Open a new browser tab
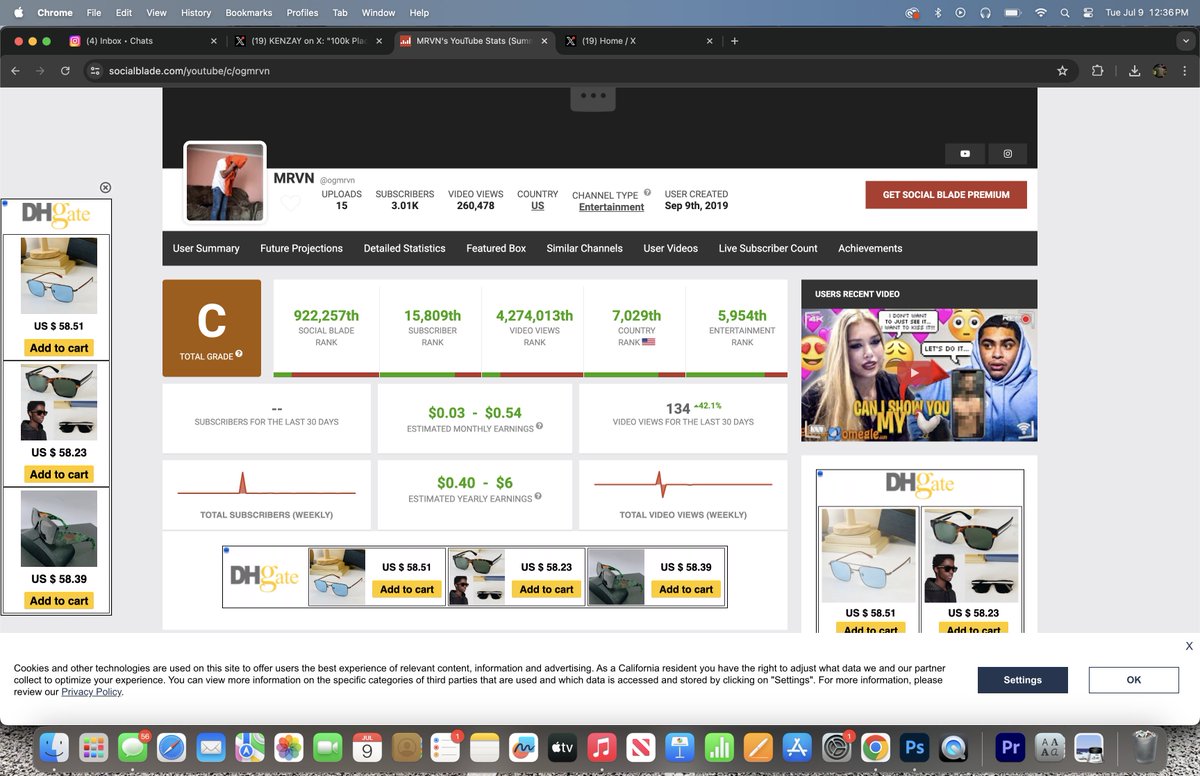The width and height of the screenshot is (1200, 776). pyautogui.click(x=734, y=41)
